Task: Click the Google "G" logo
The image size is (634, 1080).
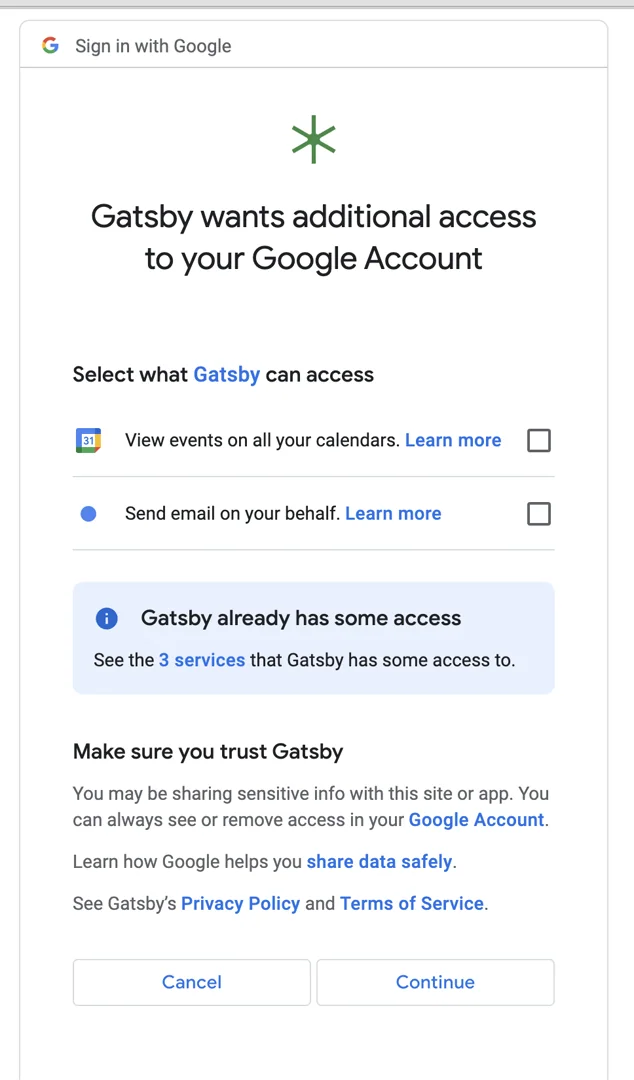Action: [50, 44]
